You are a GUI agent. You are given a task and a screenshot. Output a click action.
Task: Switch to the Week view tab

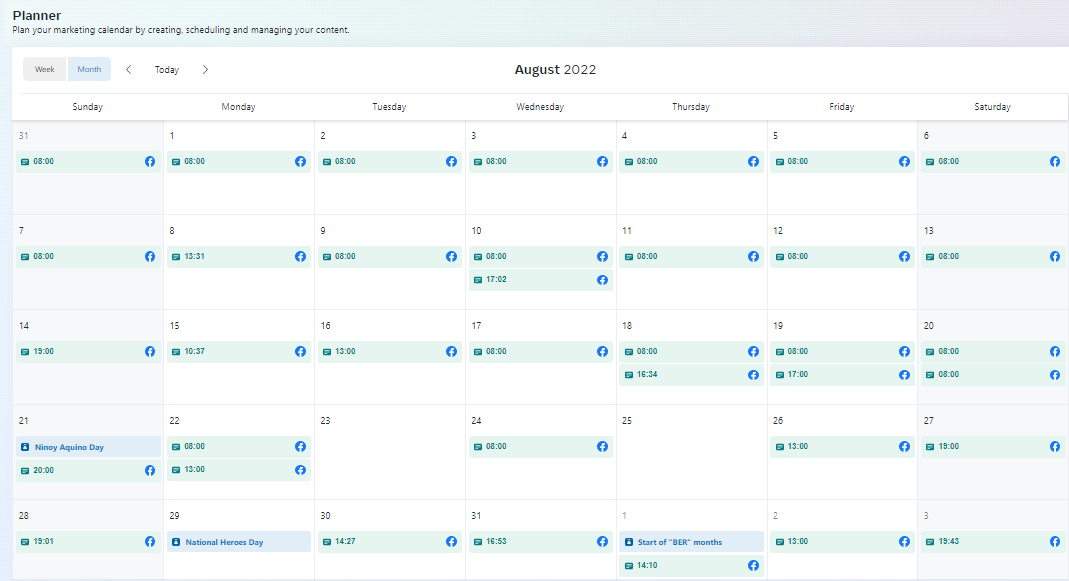pos(44,69)
